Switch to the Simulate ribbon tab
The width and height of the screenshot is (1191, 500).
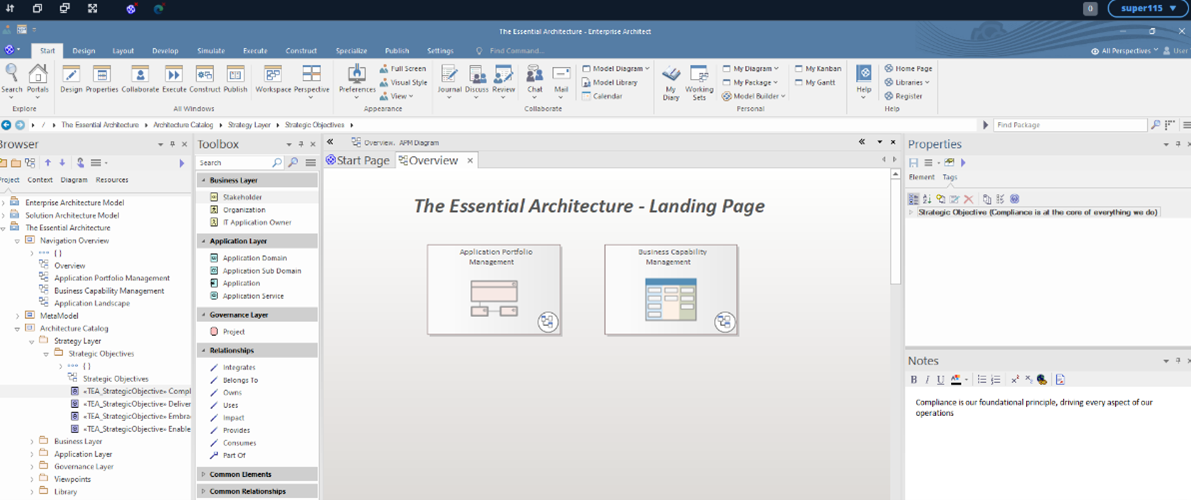coord(210,51)
